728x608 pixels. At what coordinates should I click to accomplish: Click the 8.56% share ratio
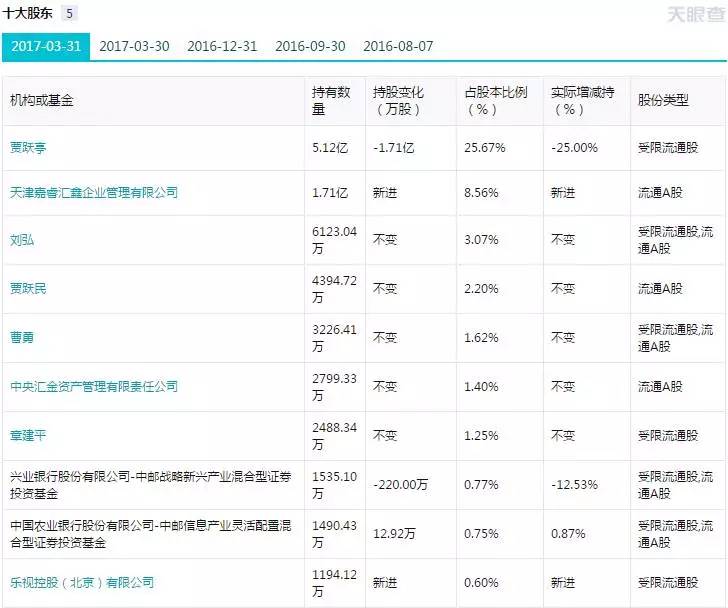pyautogui.click(x=481, y=193)
